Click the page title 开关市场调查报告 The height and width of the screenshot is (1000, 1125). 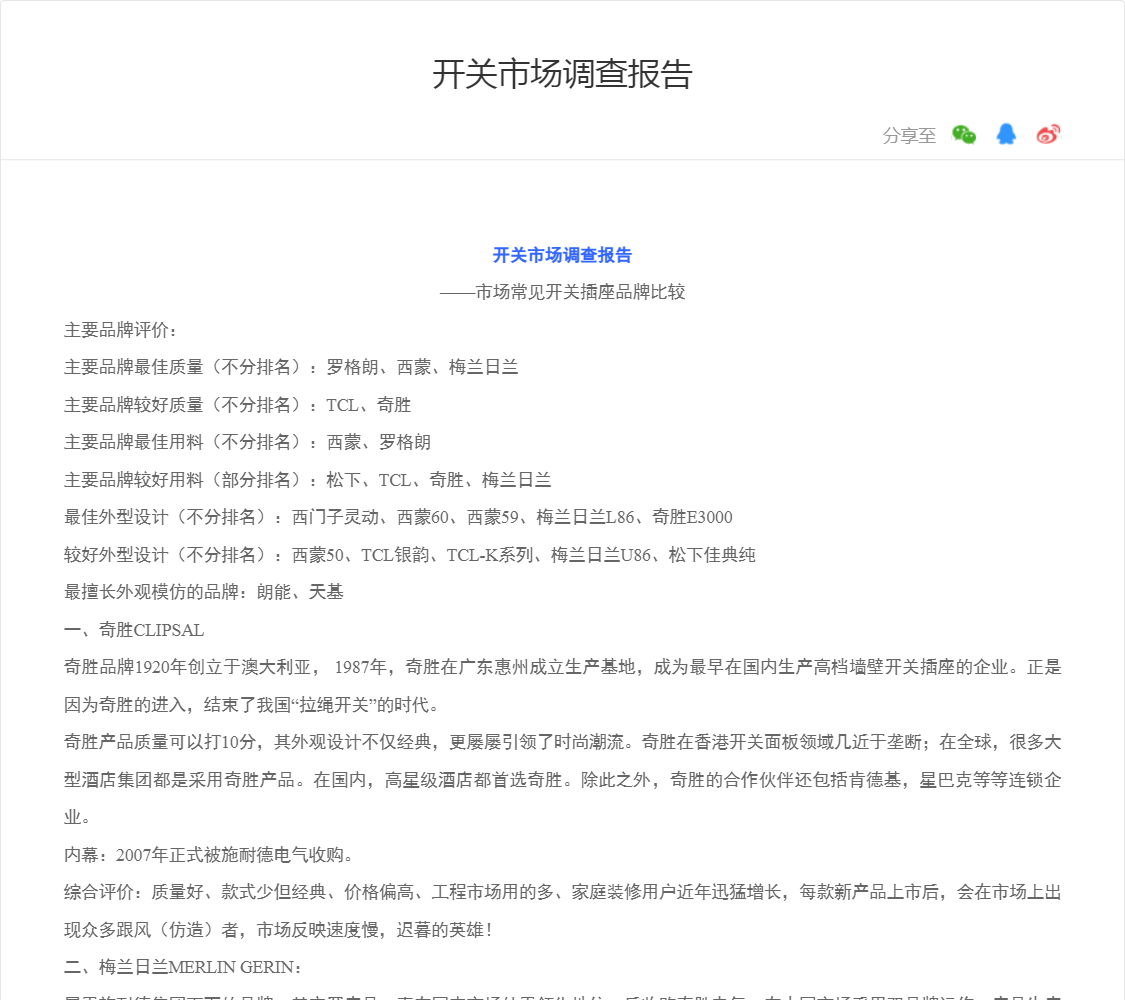(x=562, y=74)
